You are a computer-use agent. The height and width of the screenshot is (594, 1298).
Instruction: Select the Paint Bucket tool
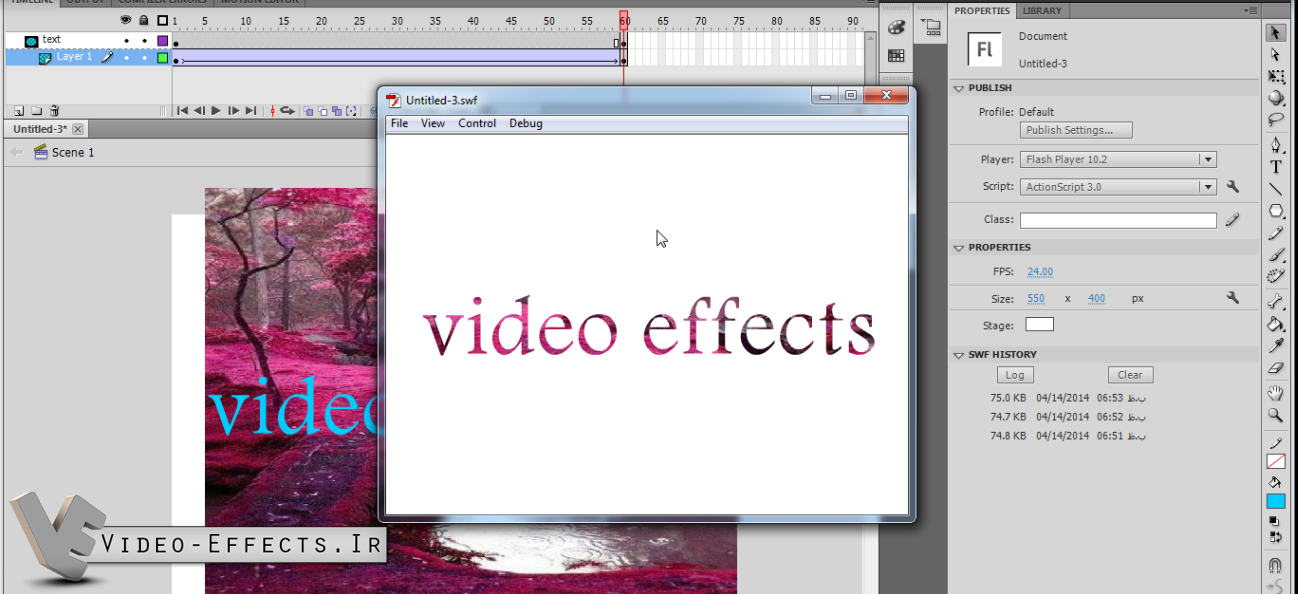click(1276, 324)
